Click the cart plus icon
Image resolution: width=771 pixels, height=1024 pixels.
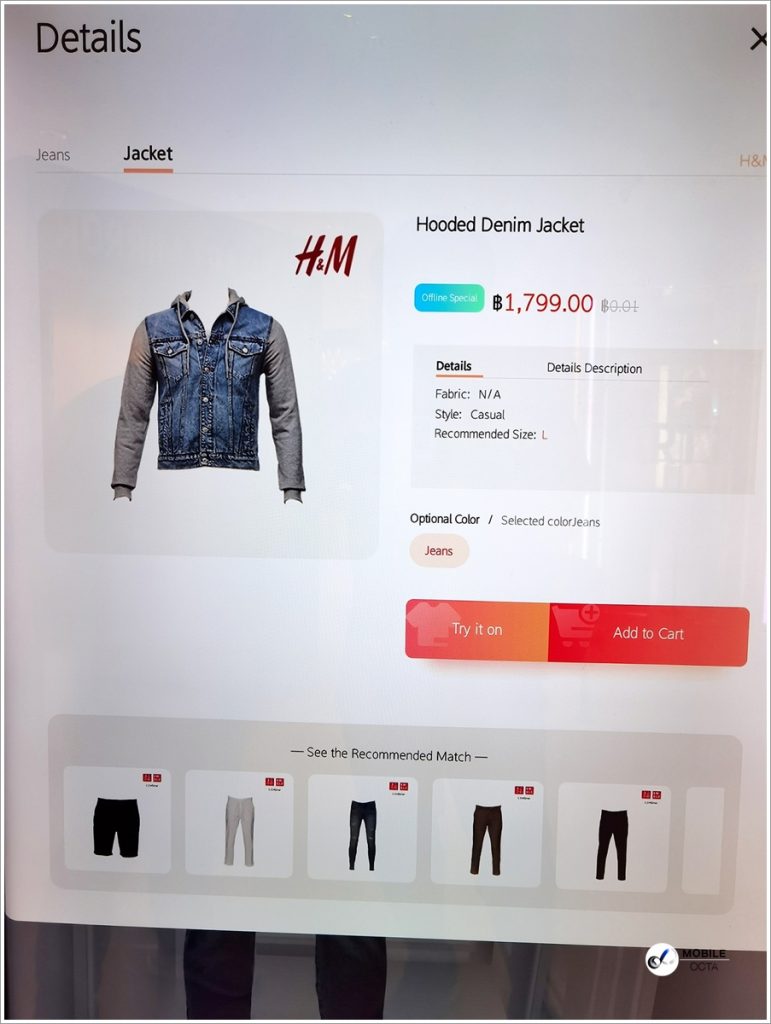tap(575, 626)
